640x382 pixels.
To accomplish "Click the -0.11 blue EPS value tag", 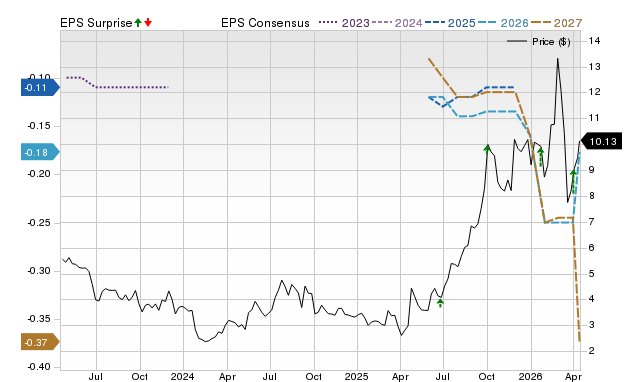I will (40, 88).
